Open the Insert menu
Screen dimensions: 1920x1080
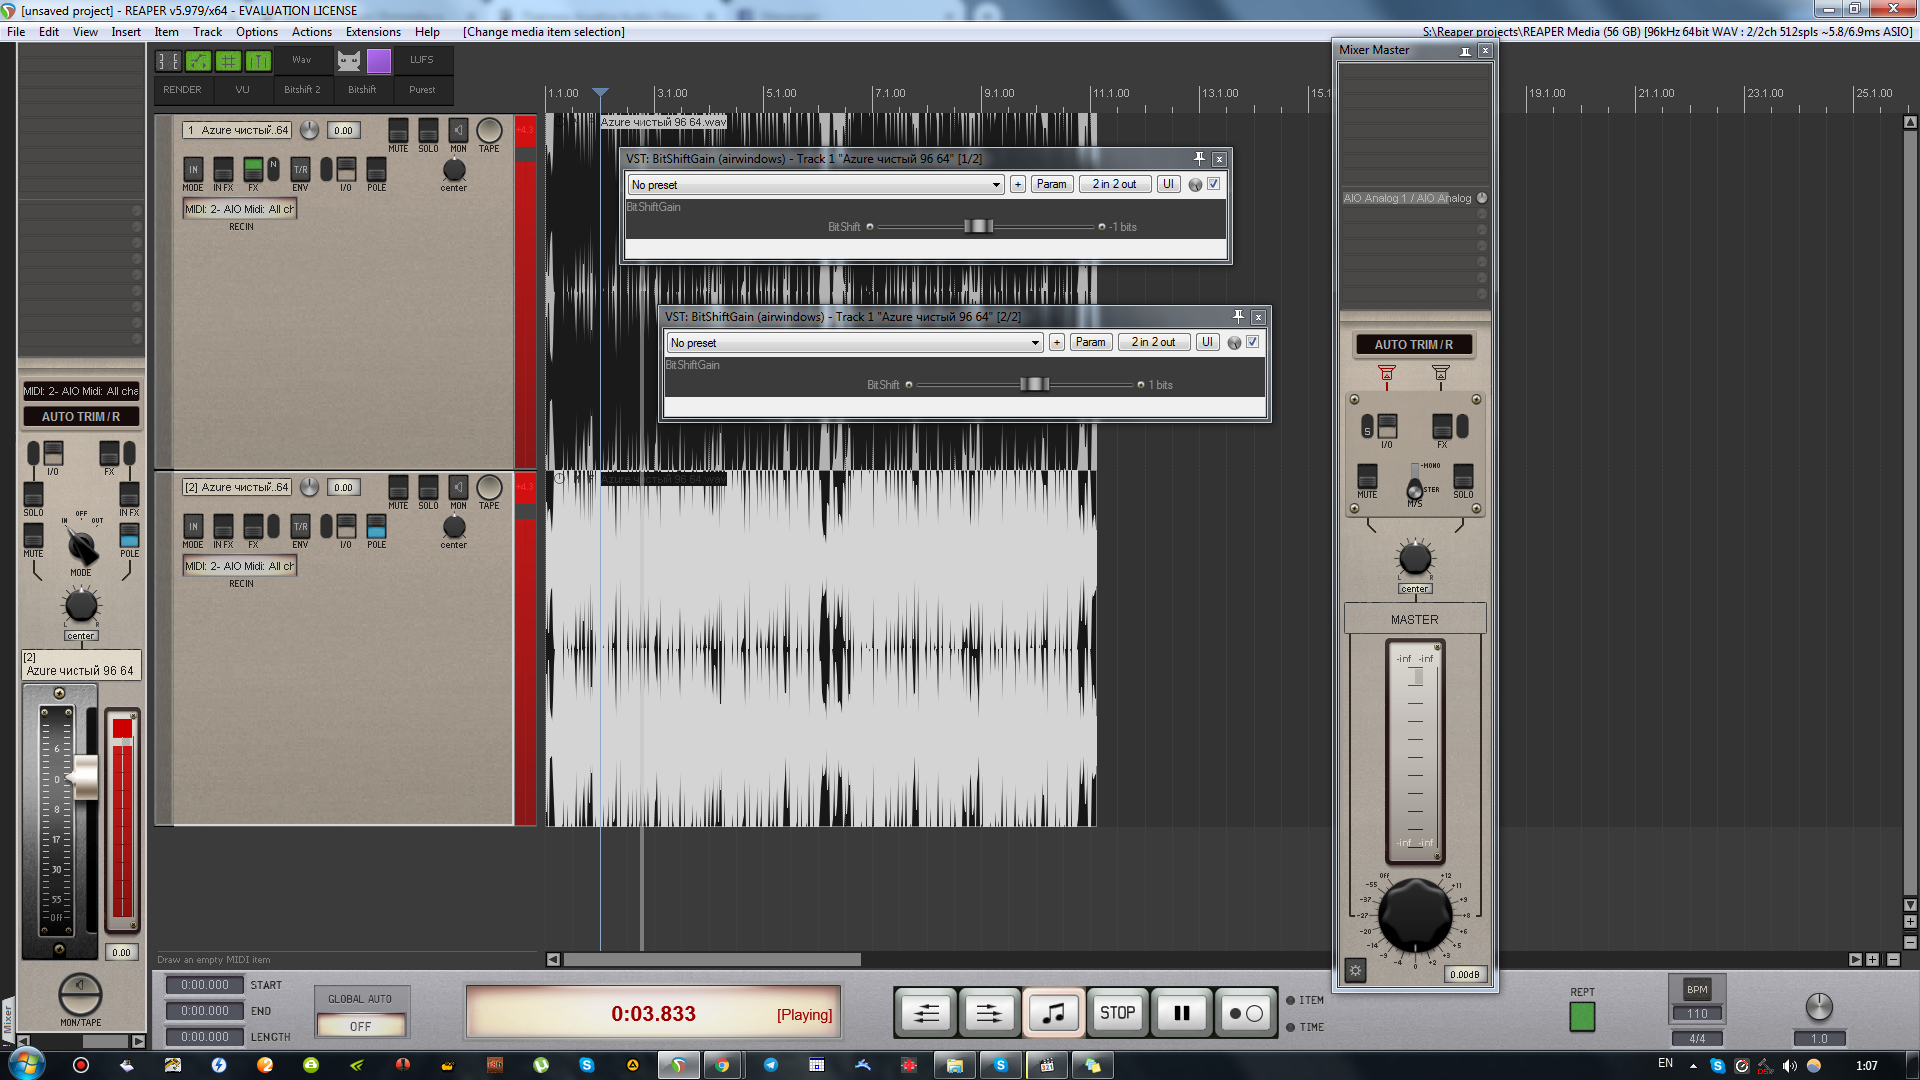click(x=126, y=32)
